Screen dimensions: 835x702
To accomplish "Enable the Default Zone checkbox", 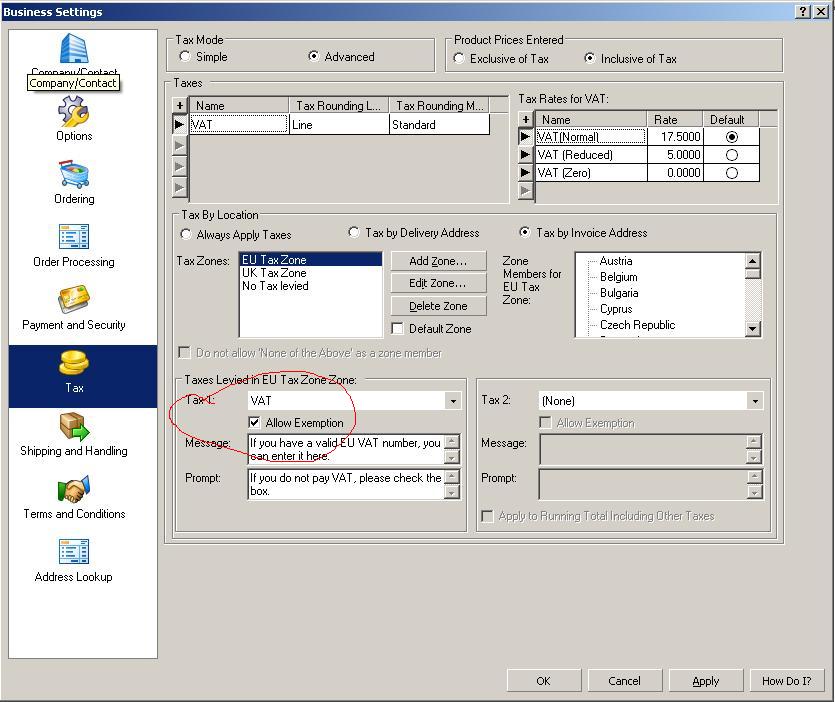I will coord(397,329).
